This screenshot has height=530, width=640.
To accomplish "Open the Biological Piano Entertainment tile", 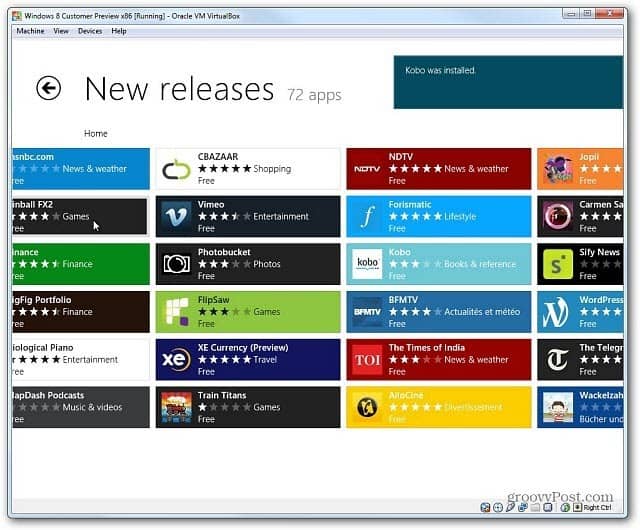I will (x=81, y=360).
